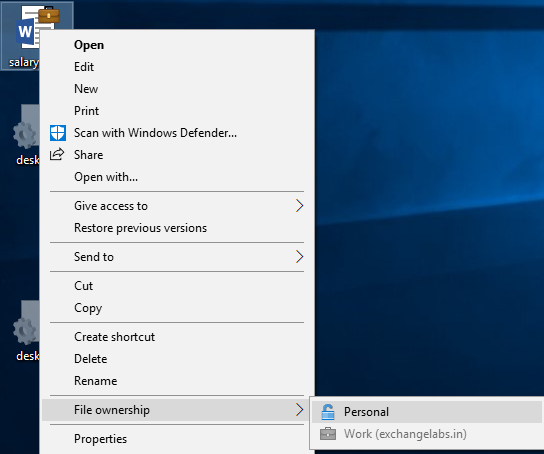Expand the File ownership submenu arrow
Screen dimensions: 544x454
299,410
